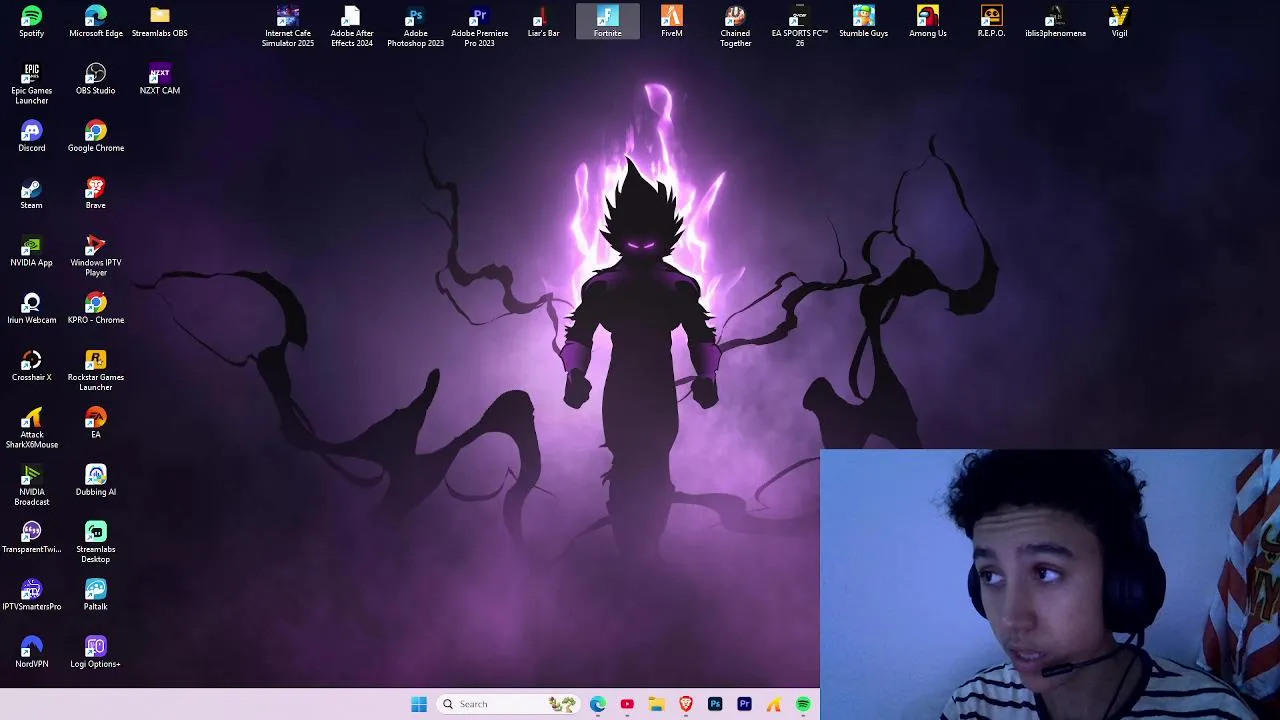1280x720 pixels.
Task: Open the Attack Shark taskbar icon
Action: coord(774,704)
